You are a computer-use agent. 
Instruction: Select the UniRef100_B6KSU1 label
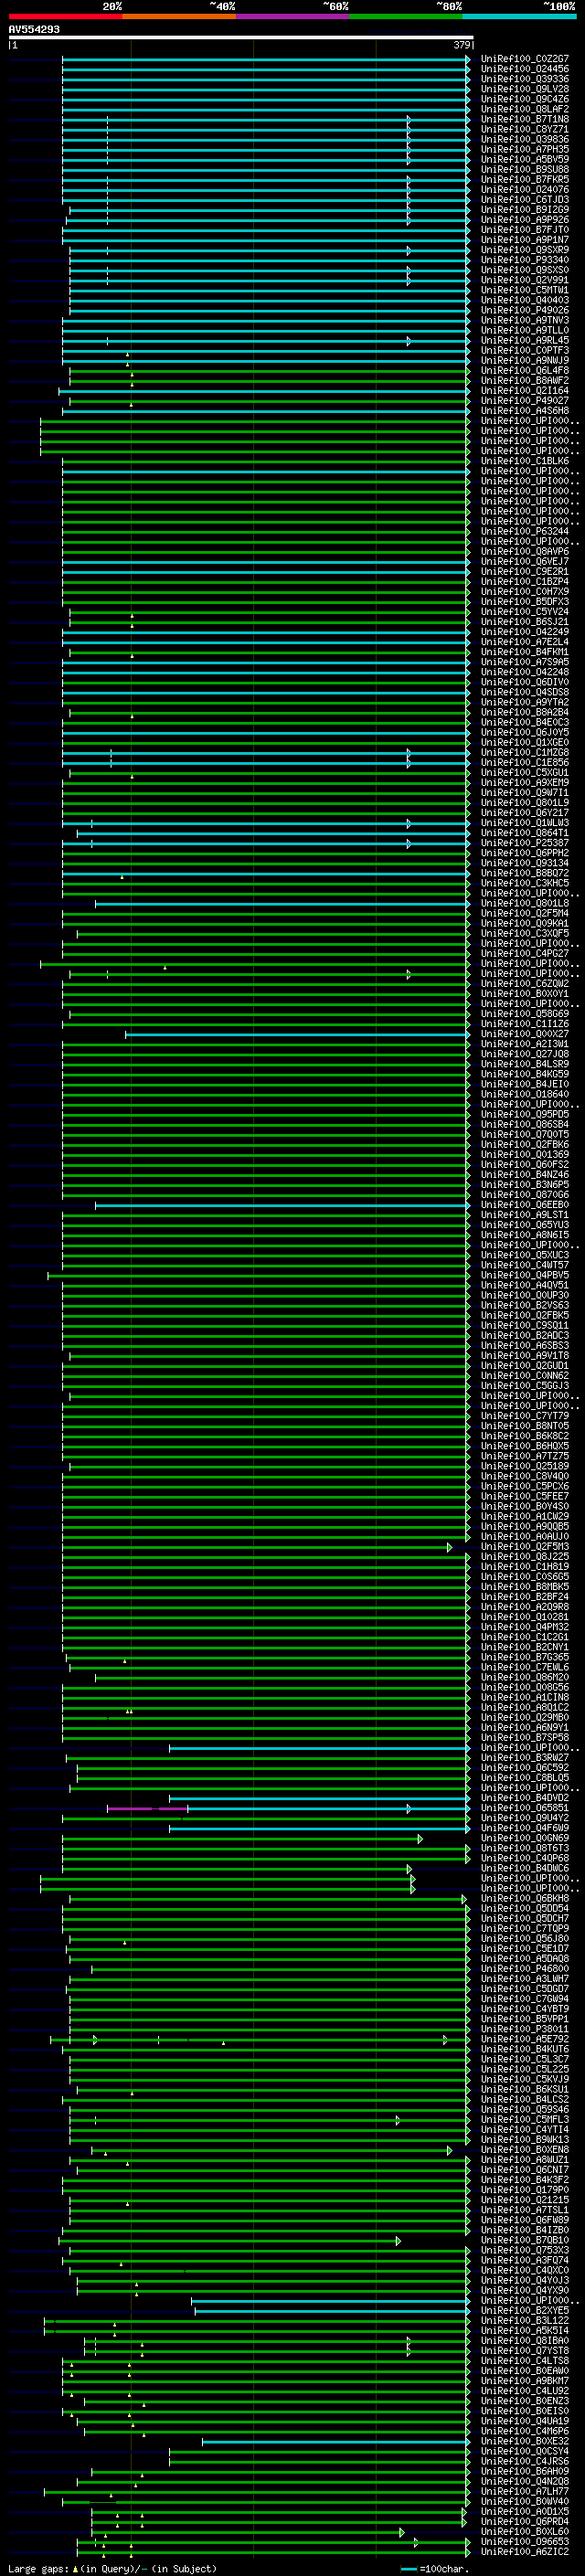coord(525,2089)
